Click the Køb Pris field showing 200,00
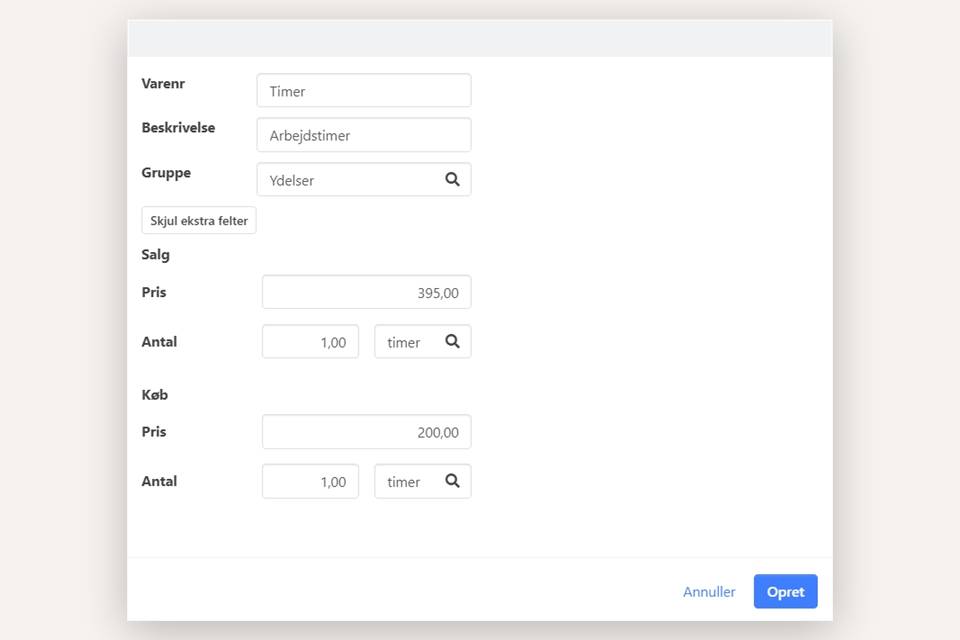 click(x=366, y=432)
